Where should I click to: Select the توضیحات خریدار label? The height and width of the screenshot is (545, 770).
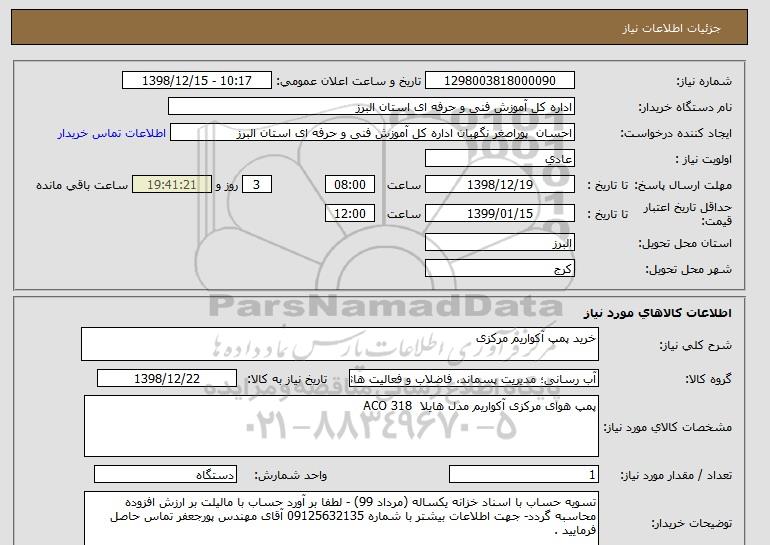pos(691,523)
